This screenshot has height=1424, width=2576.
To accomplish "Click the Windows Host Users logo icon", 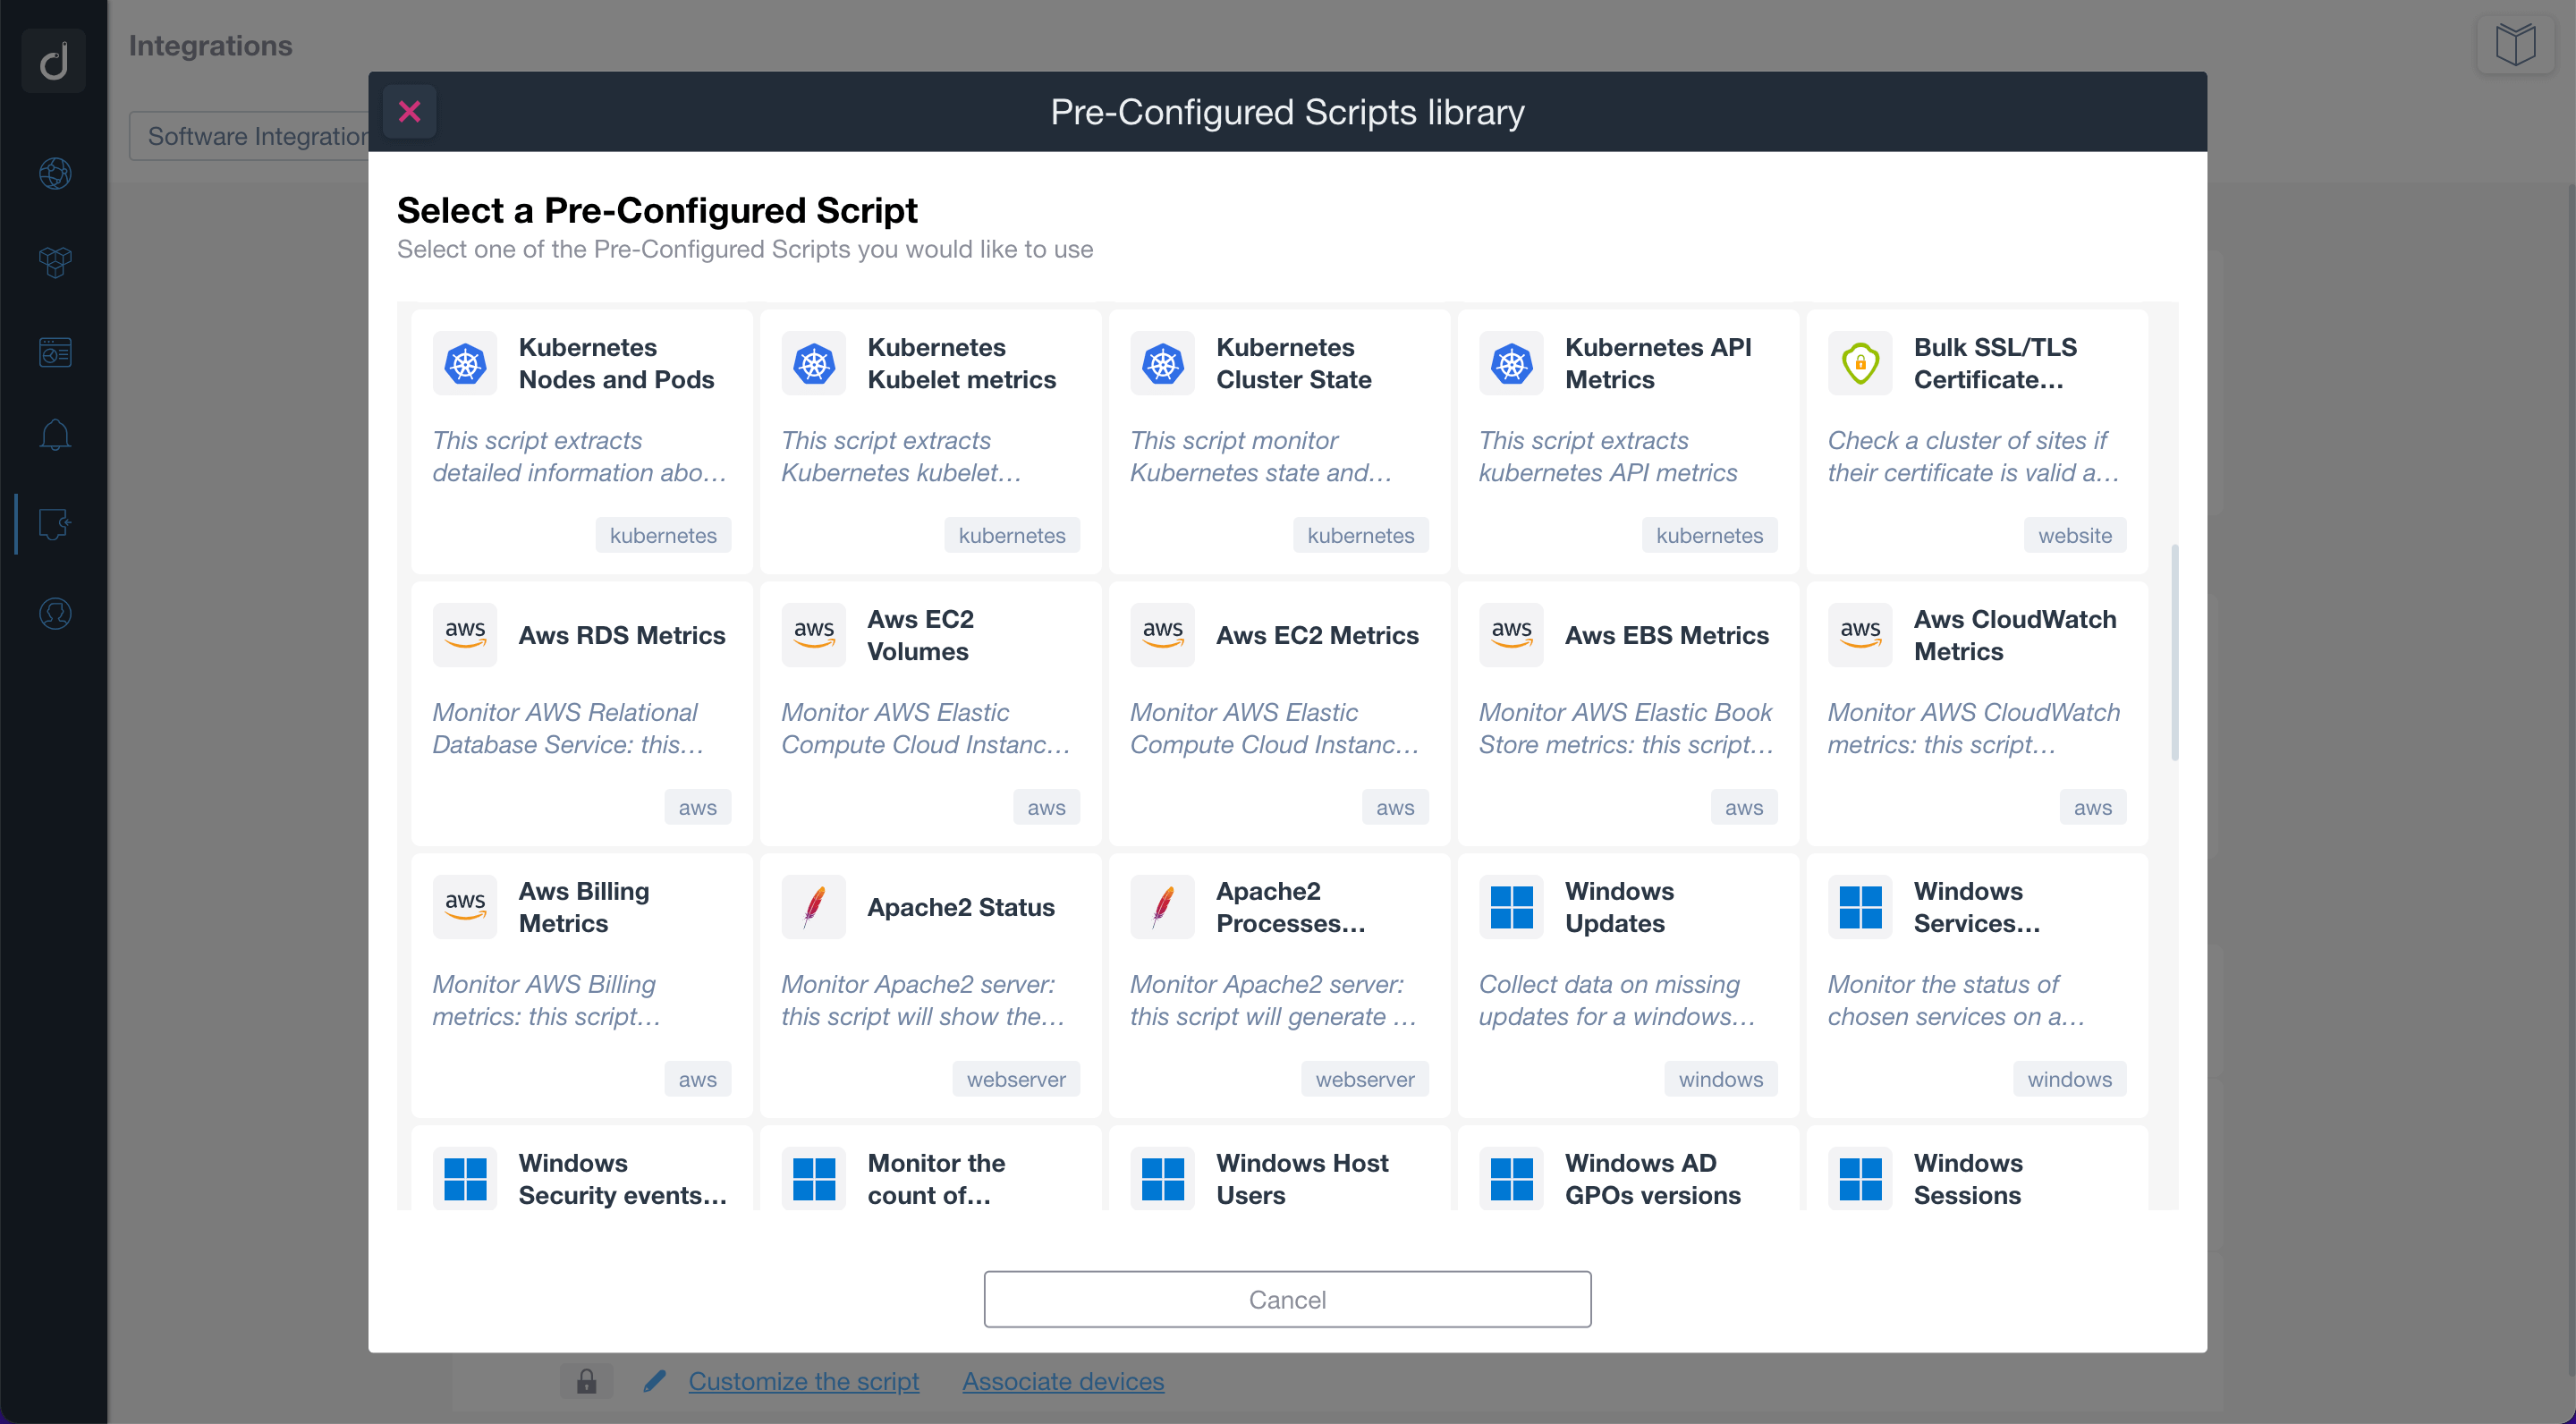I will click(x=1163, y=1179).
